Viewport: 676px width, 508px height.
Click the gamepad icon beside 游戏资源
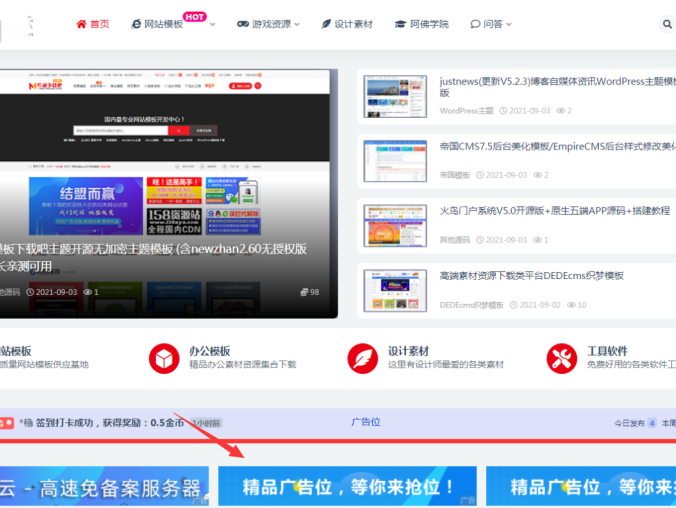pyautogui.click(x=243, y=24)
